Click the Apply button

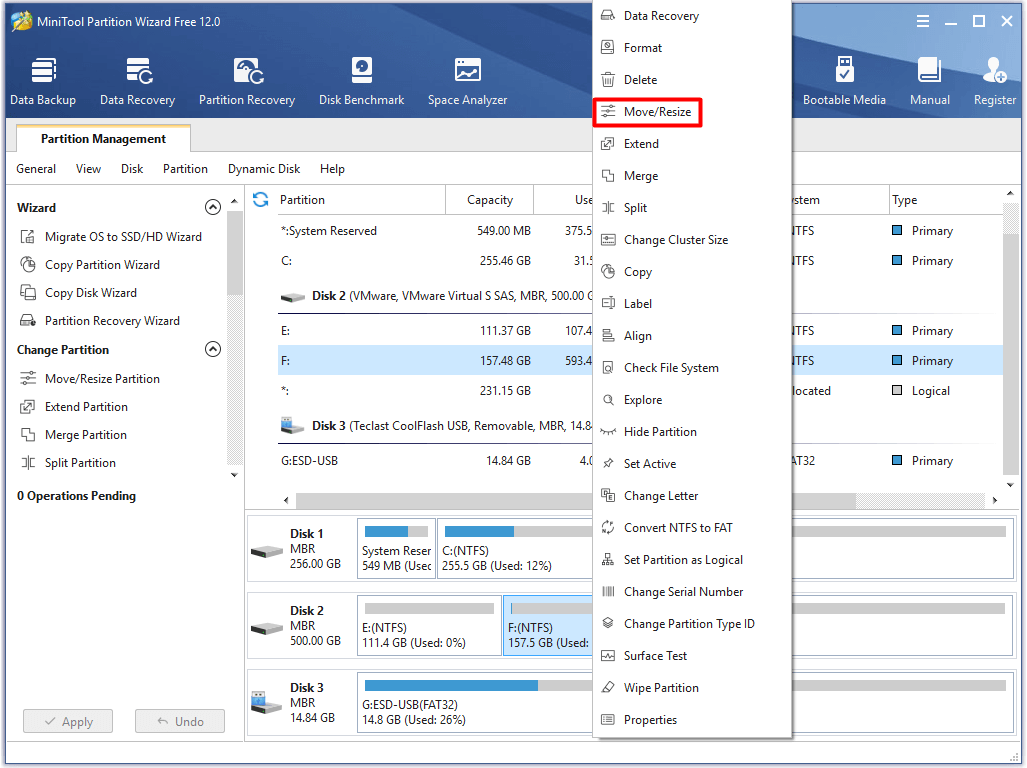pyautogui.click(x=68, y=722)
